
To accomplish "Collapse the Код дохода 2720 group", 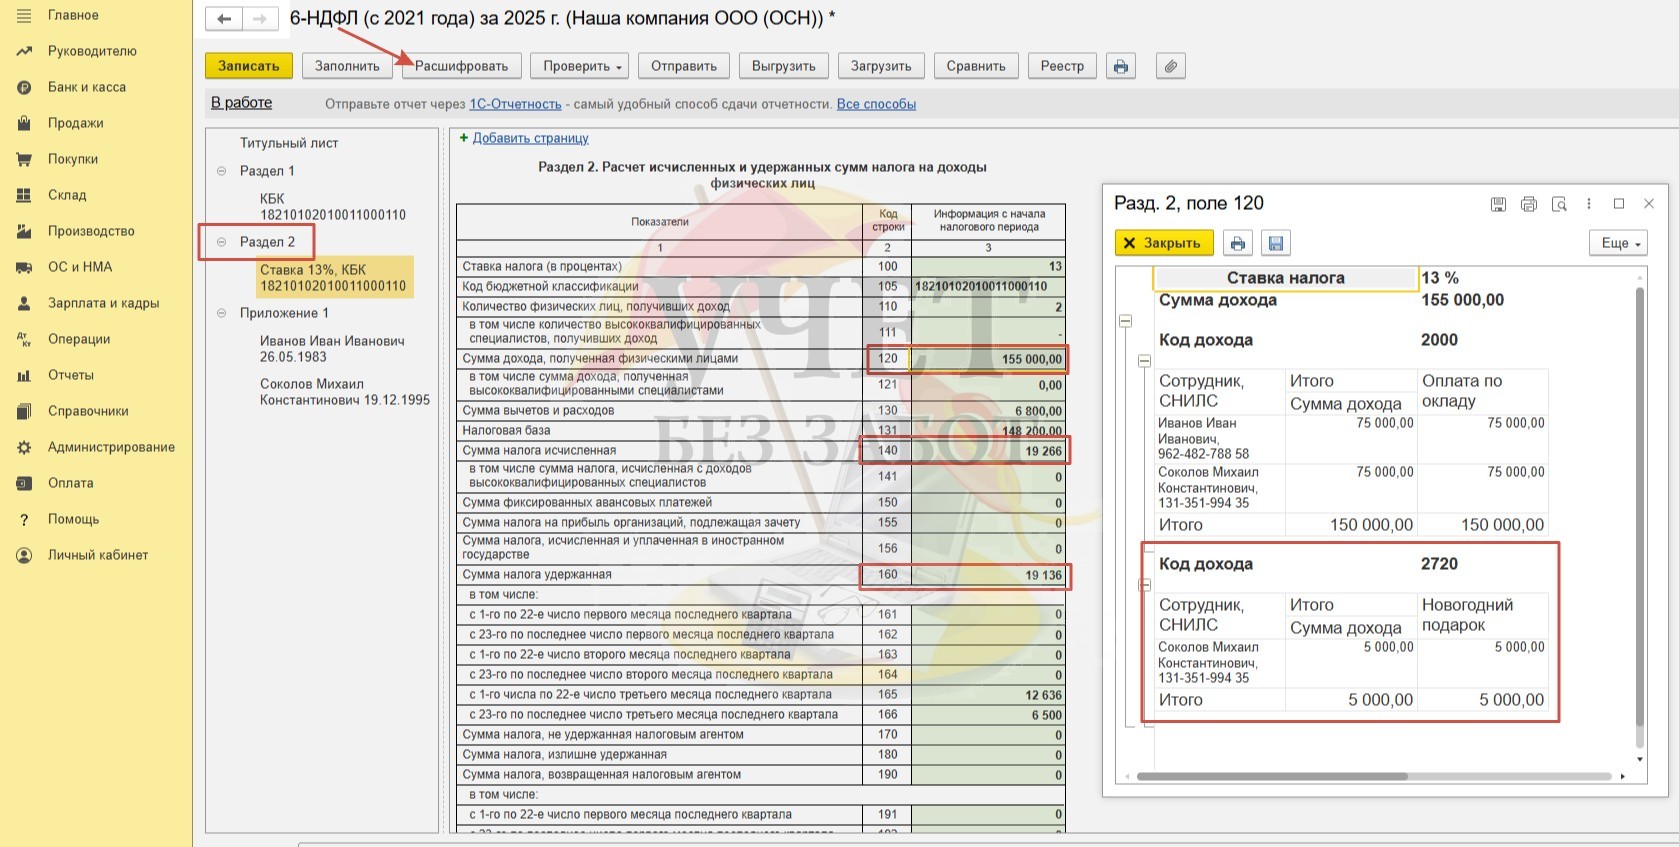I will click(x=1145, y=585).
